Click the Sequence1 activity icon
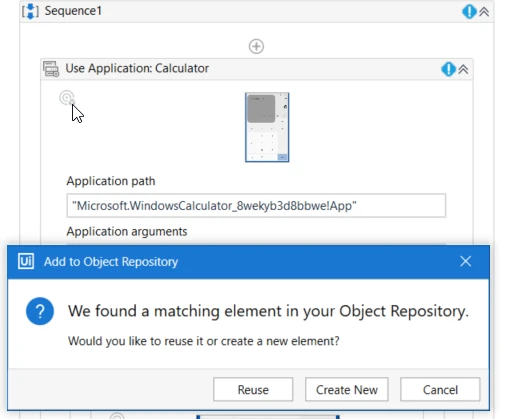Viewport: 517px width, 419px height. (30, 11)
